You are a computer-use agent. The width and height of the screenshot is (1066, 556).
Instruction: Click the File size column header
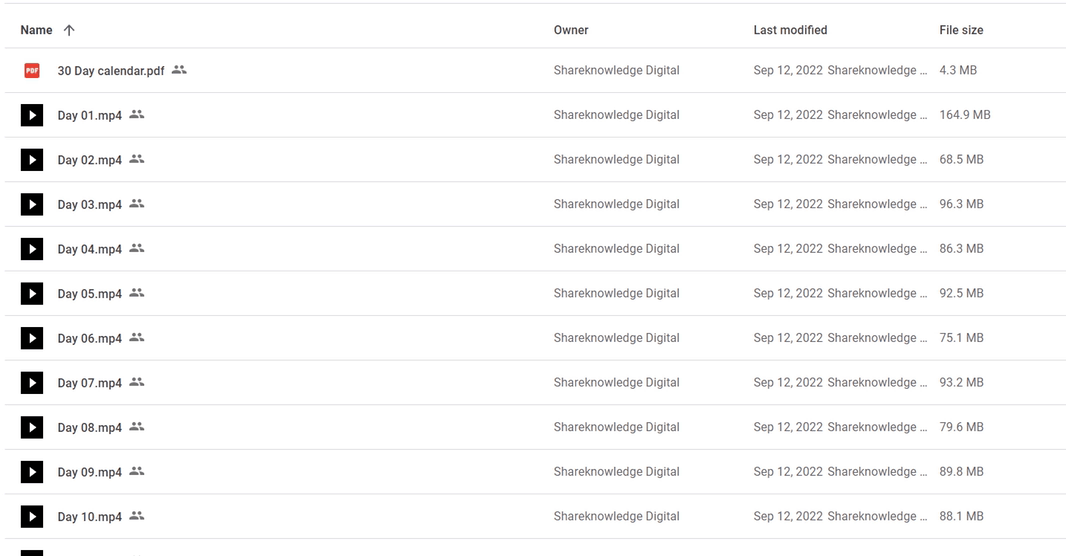tap(961, 30)
